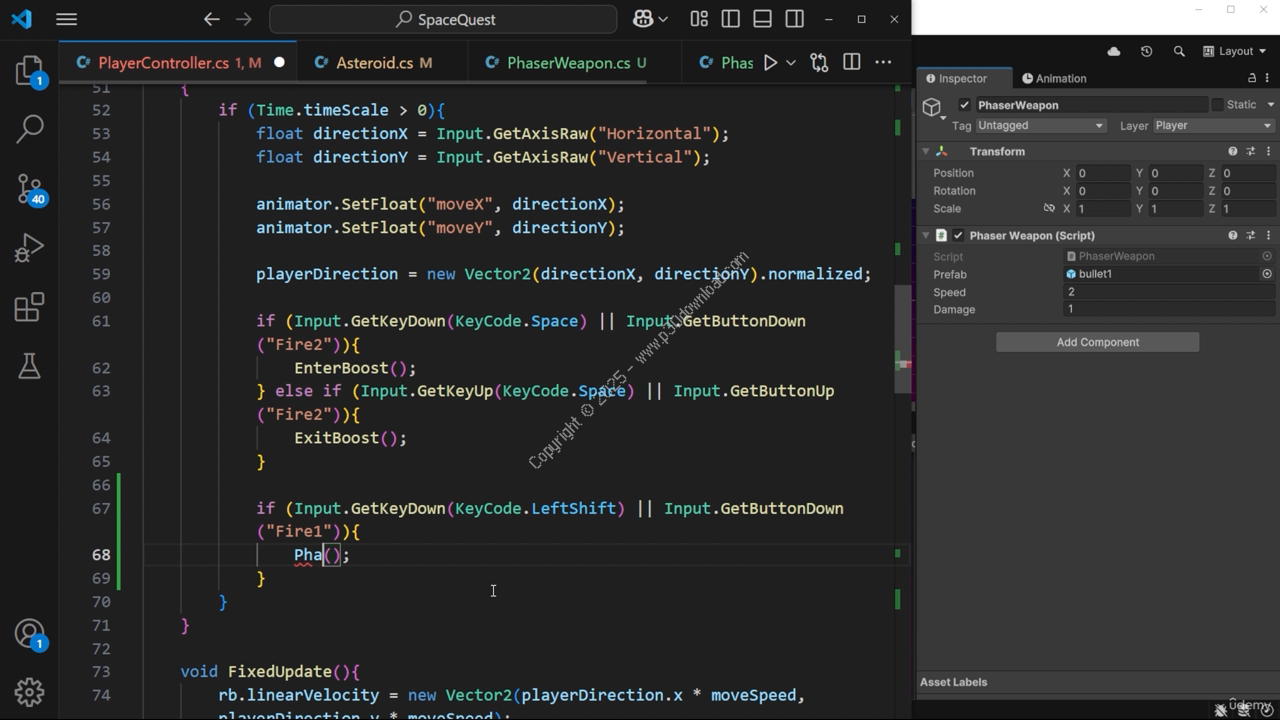Click the Position X field

(x=1102, y=173)
